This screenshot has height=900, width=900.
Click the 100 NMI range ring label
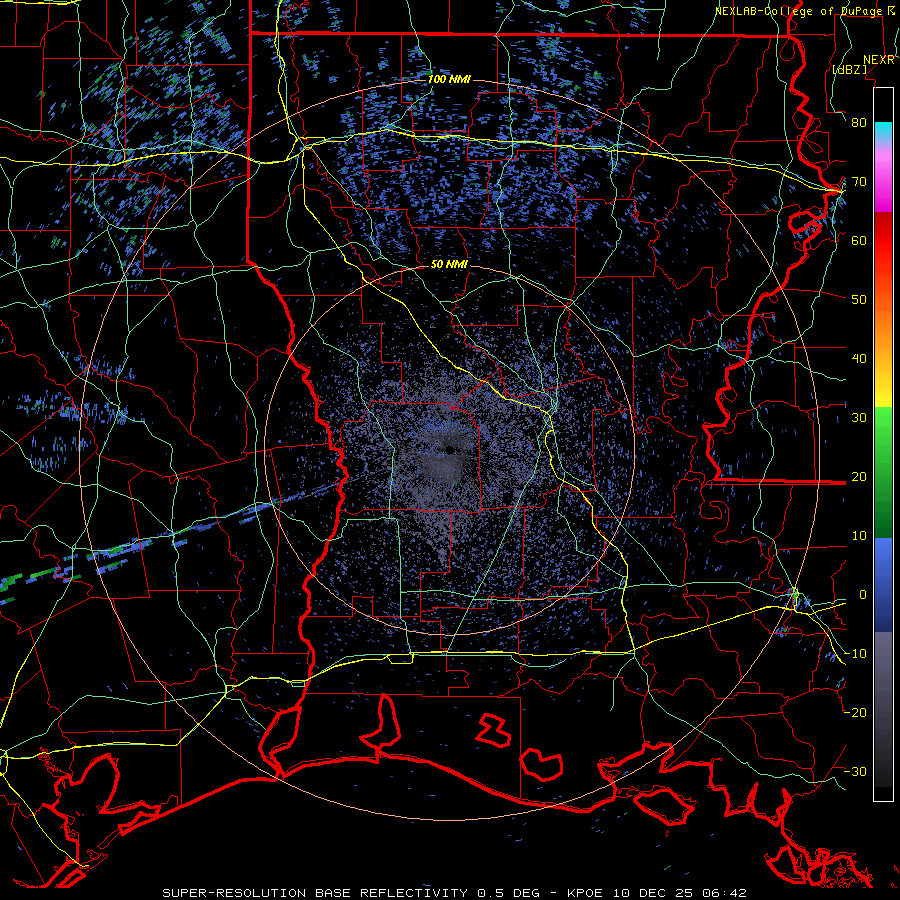click(x=449, y=79)
